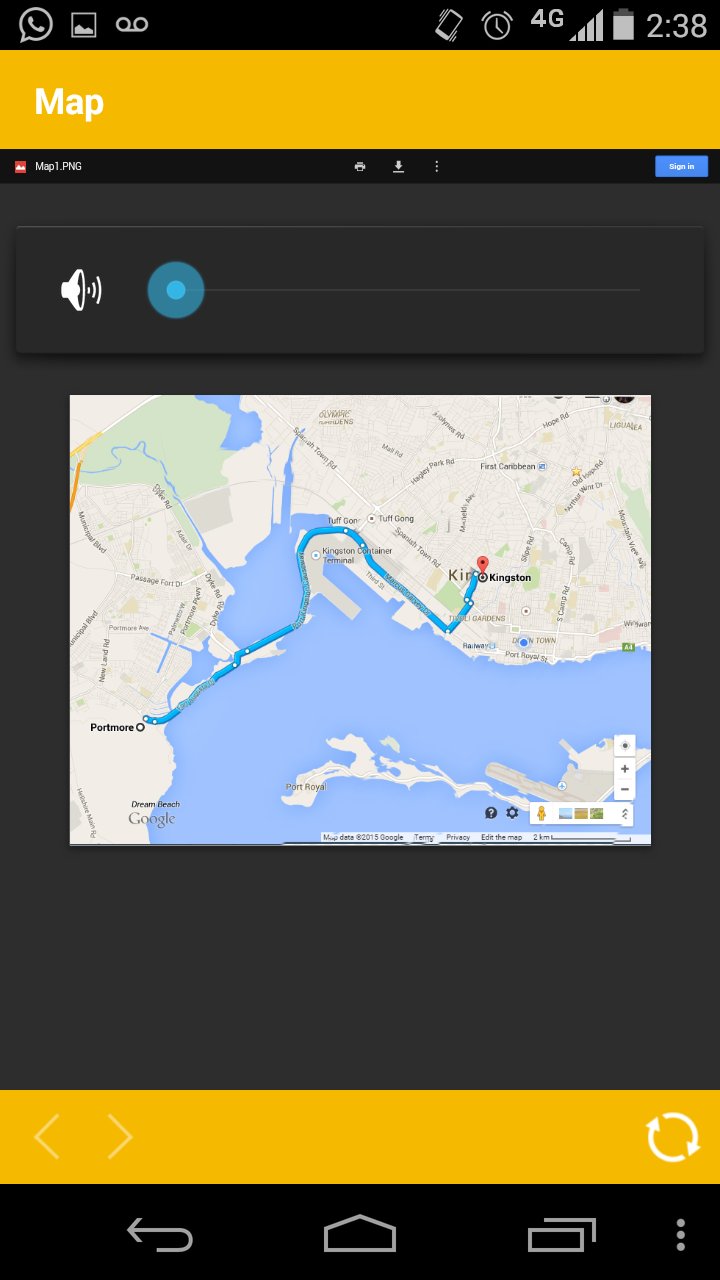Click the print icon in viewer bar

click(x=360, y=166)
